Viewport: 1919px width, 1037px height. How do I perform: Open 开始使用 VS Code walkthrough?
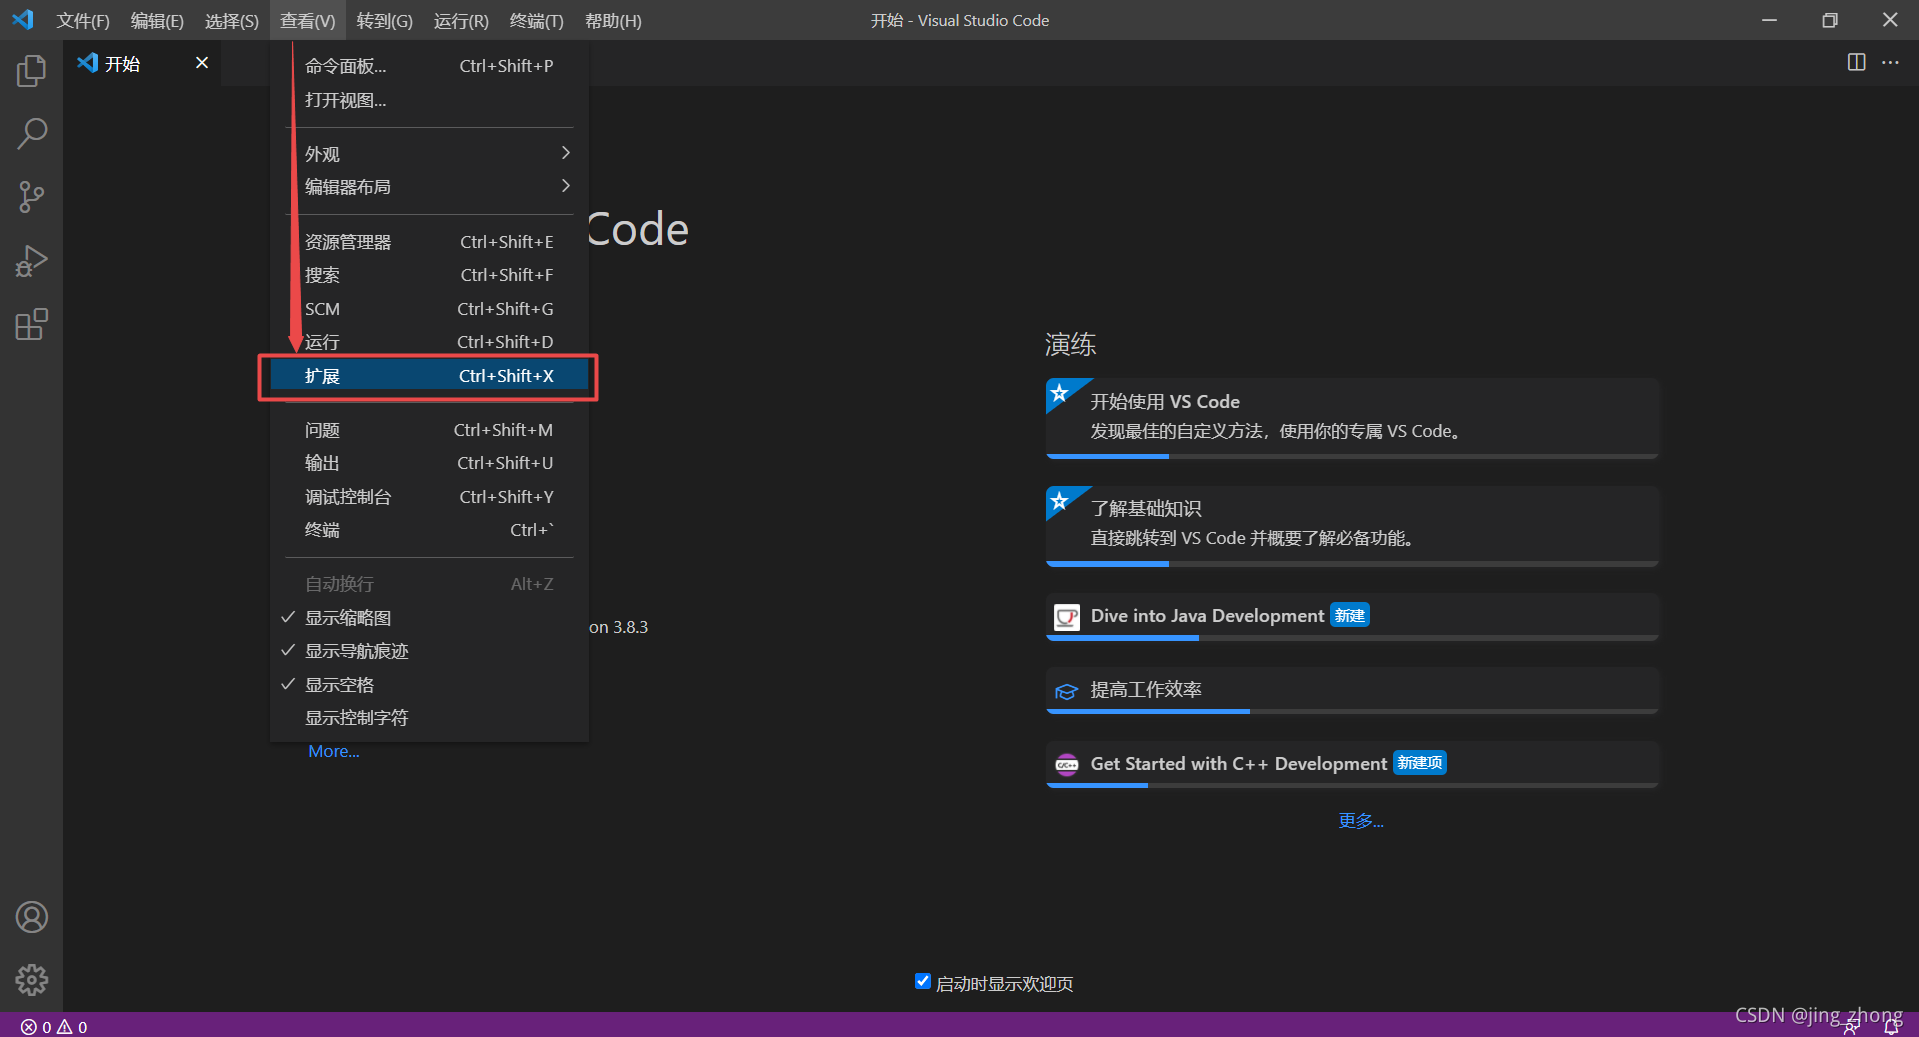[1352, 418]
